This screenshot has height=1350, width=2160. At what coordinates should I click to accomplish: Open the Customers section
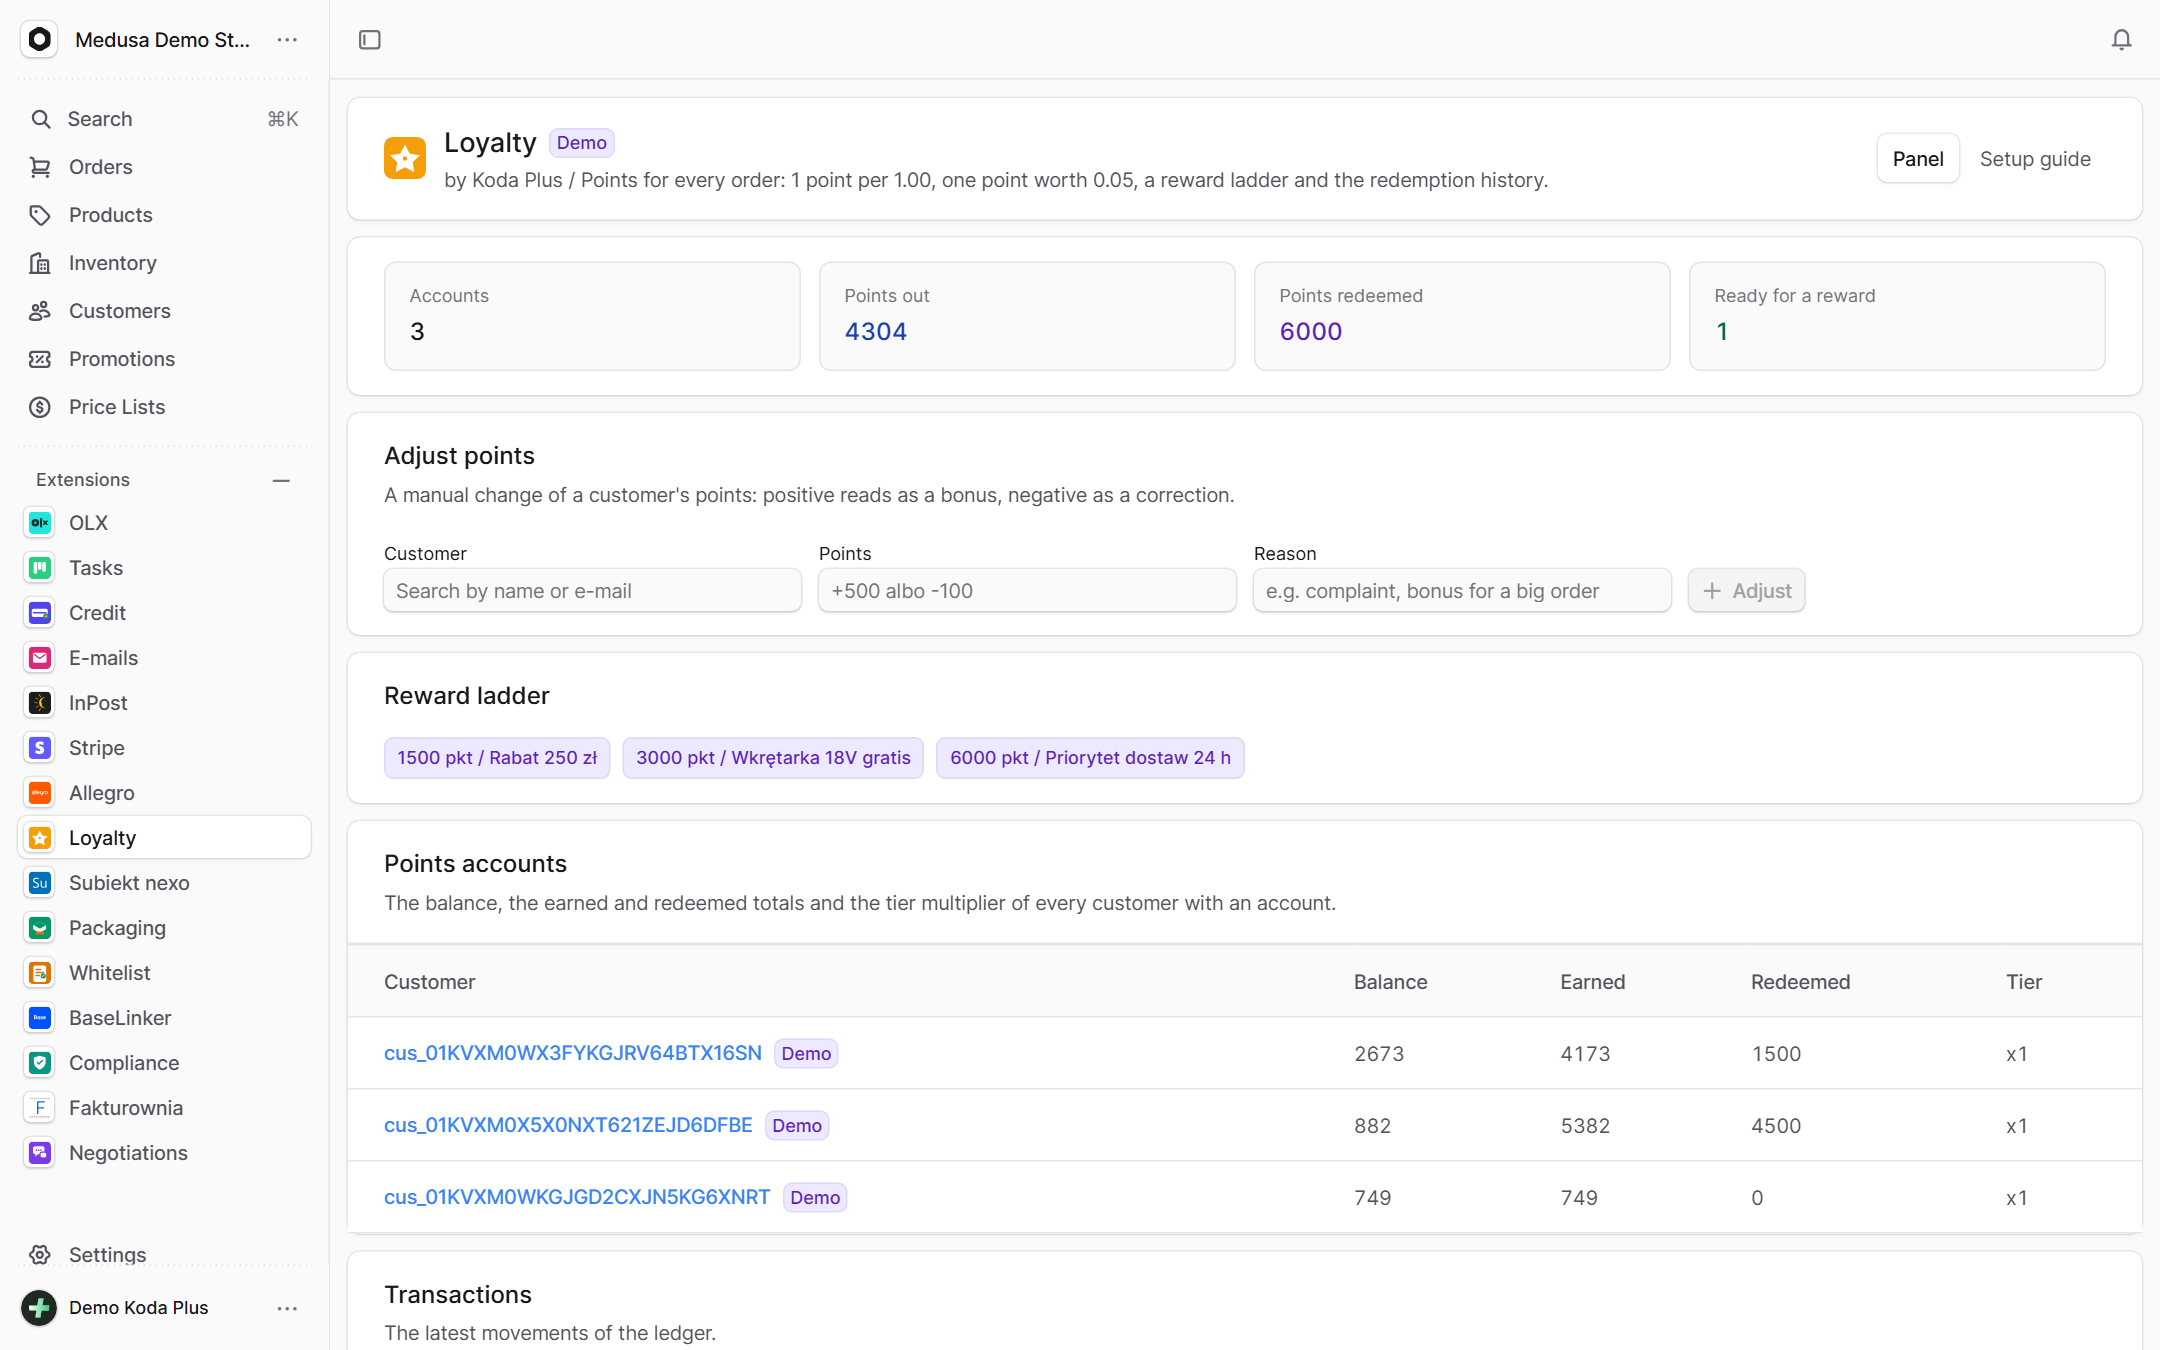tap(165, 311)
